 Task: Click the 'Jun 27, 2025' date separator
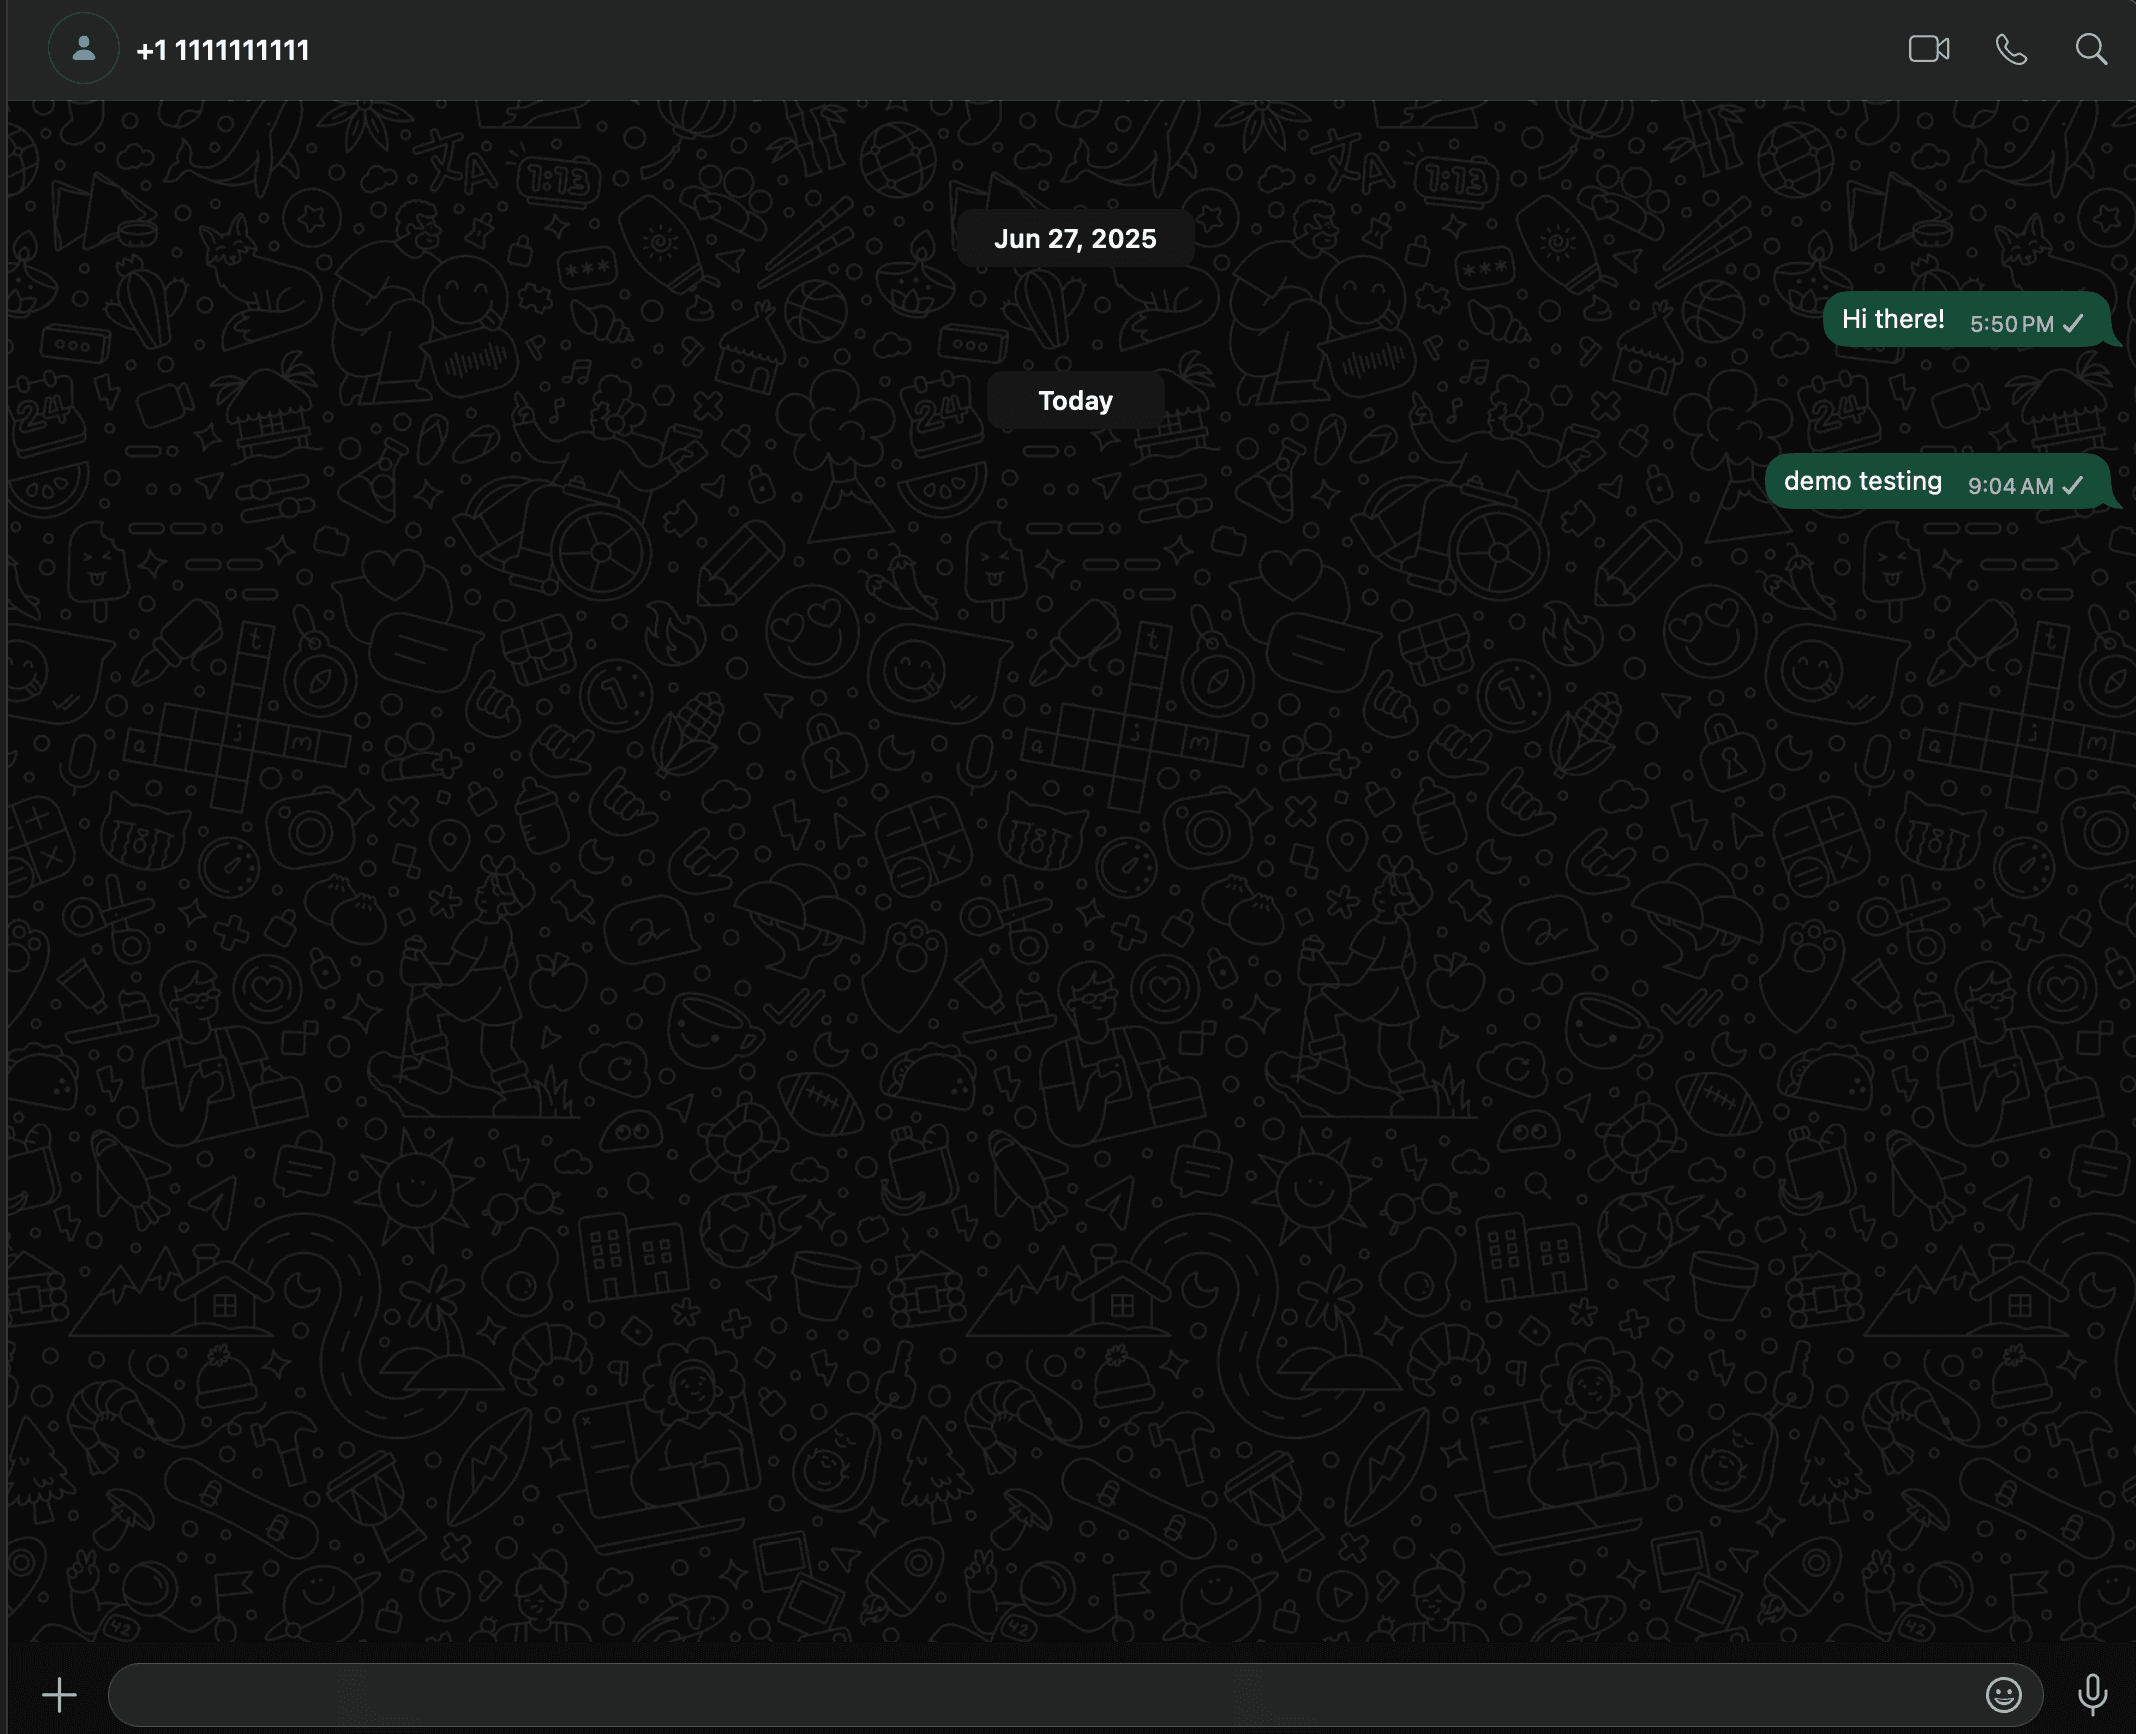click(x=1075, y=238)
